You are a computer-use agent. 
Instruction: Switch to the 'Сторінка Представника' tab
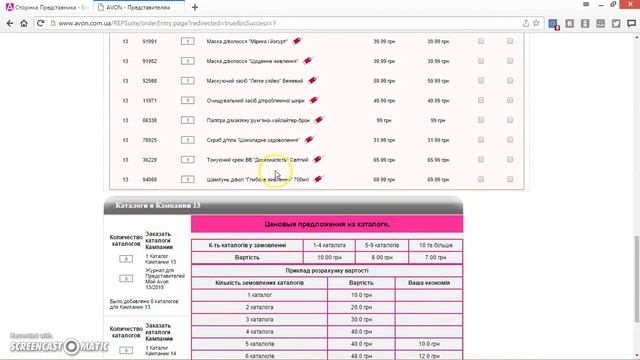tap(47, 7)
